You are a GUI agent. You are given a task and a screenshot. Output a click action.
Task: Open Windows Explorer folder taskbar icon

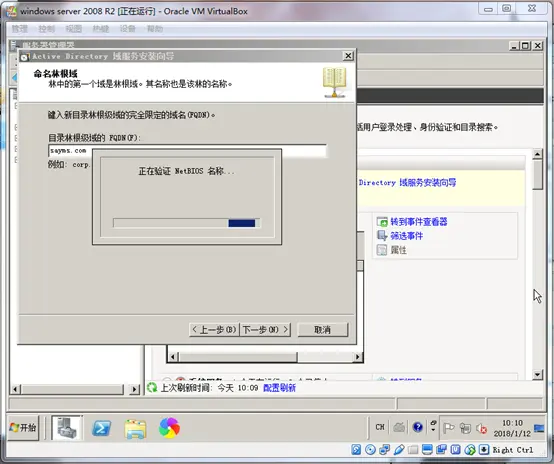click(135, 428)
